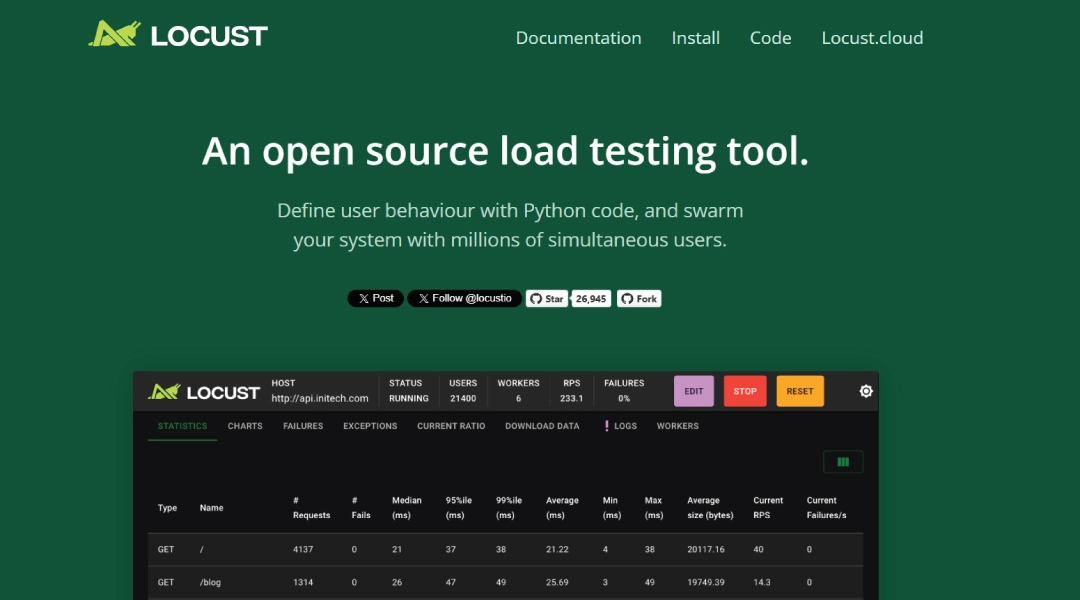The width and height of the screenshot is (1080, 600).
Task: Open the Documentation page
Action: [578, 38]
